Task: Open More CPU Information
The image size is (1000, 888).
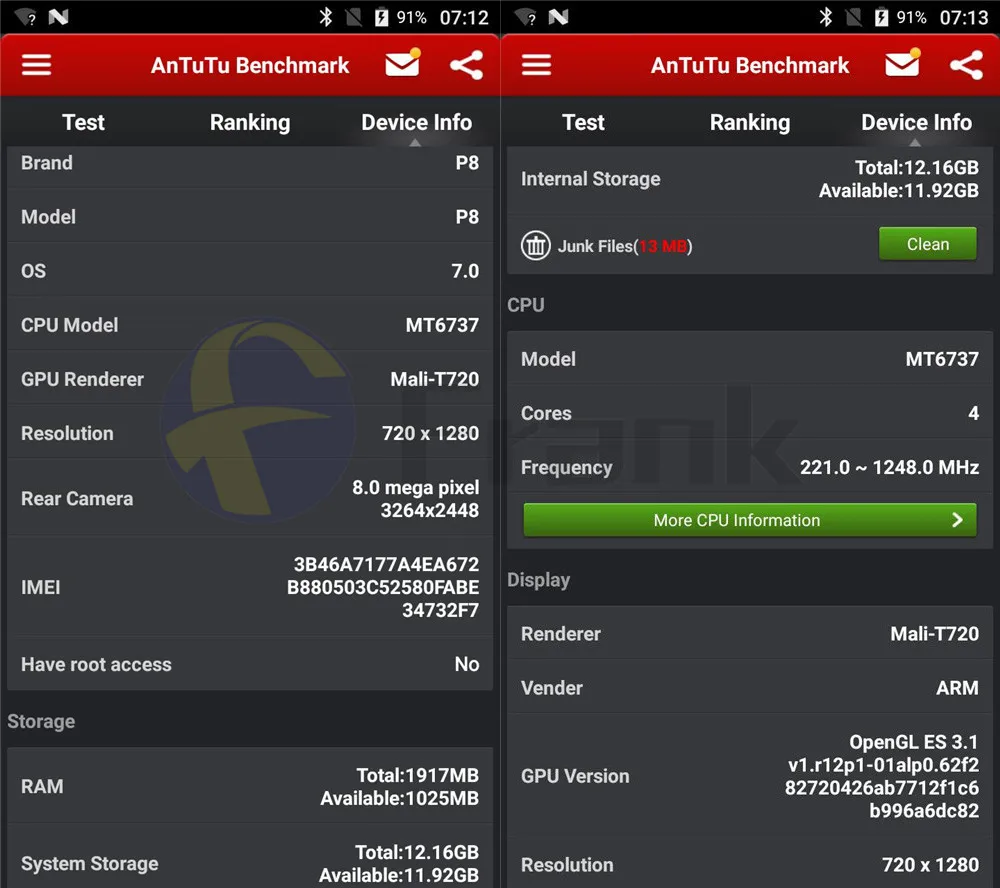Action: pos(750,520)
